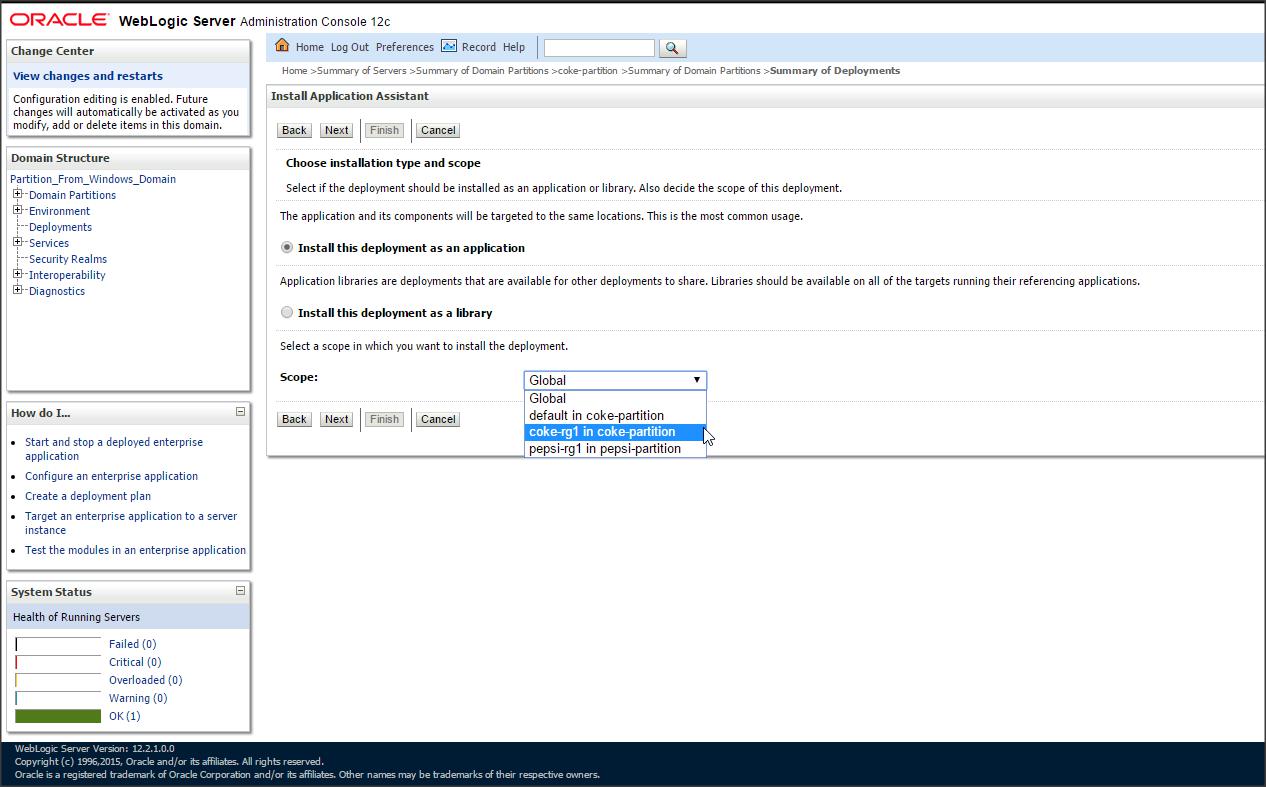Open the Scope dropdown showing Global
The height and width of the screenshot is (787, 1266).
615,380
